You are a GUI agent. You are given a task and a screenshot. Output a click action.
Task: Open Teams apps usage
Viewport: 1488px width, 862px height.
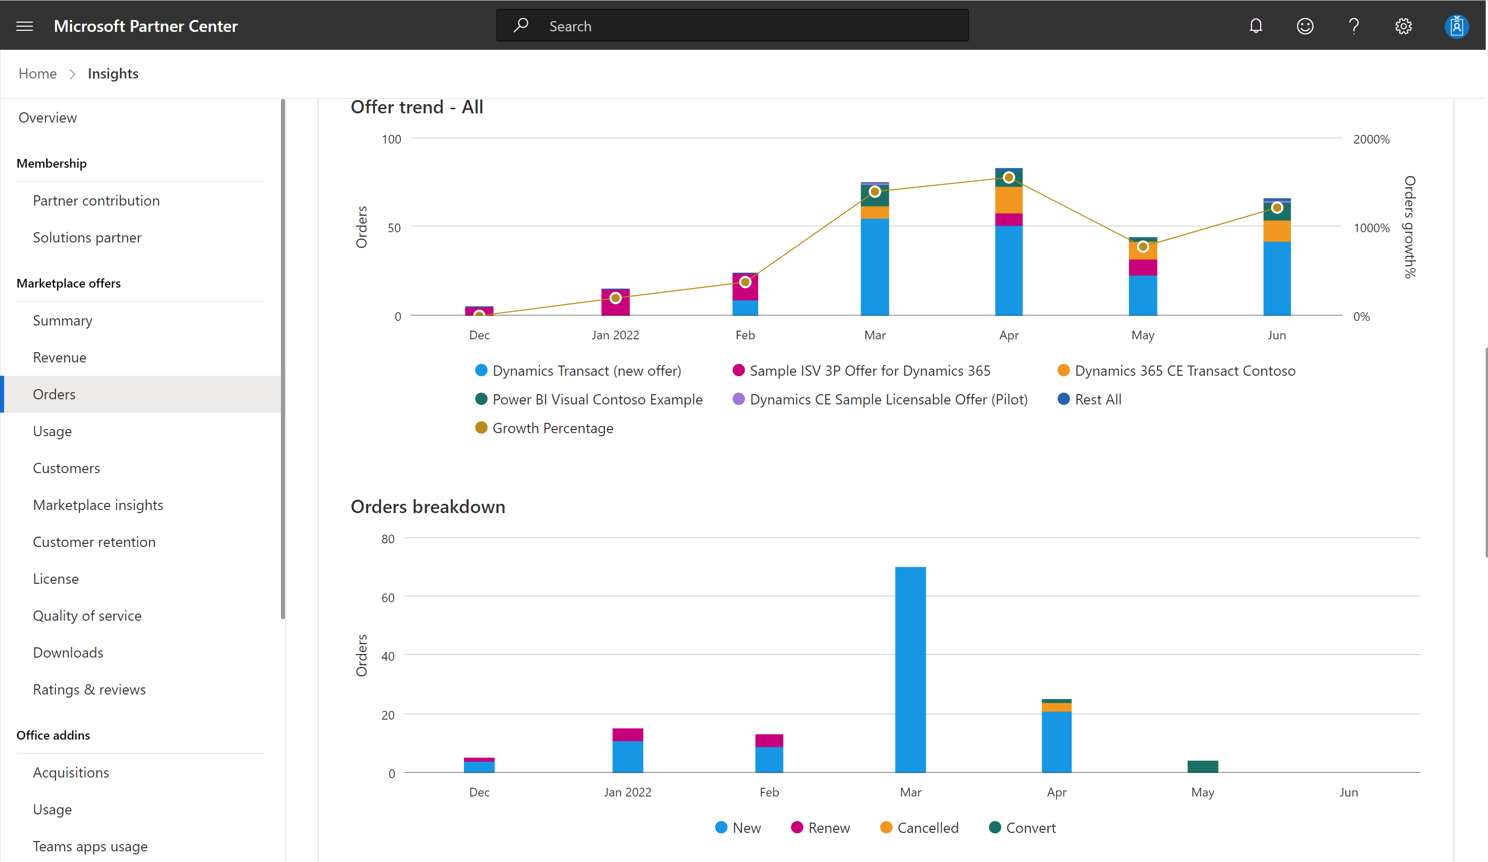pyautogui.click(x=90, y=847)
